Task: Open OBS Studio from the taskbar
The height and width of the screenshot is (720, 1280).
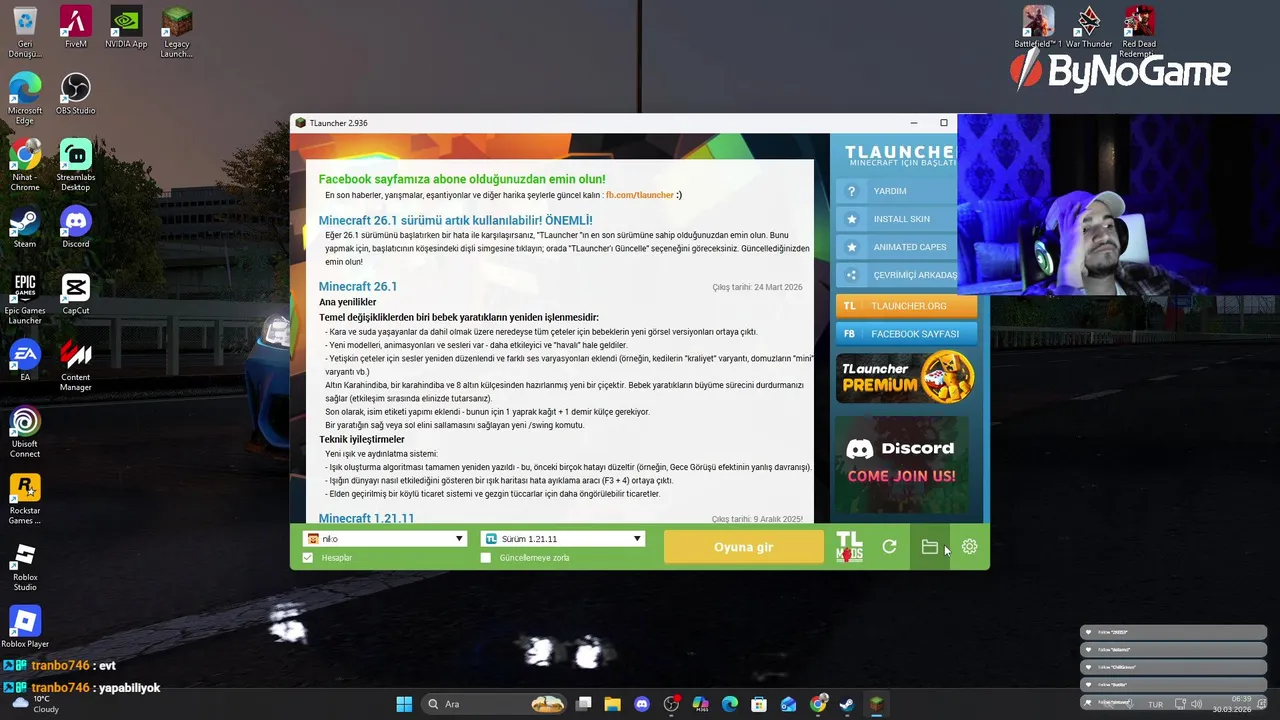Action: tap(671, 704)
